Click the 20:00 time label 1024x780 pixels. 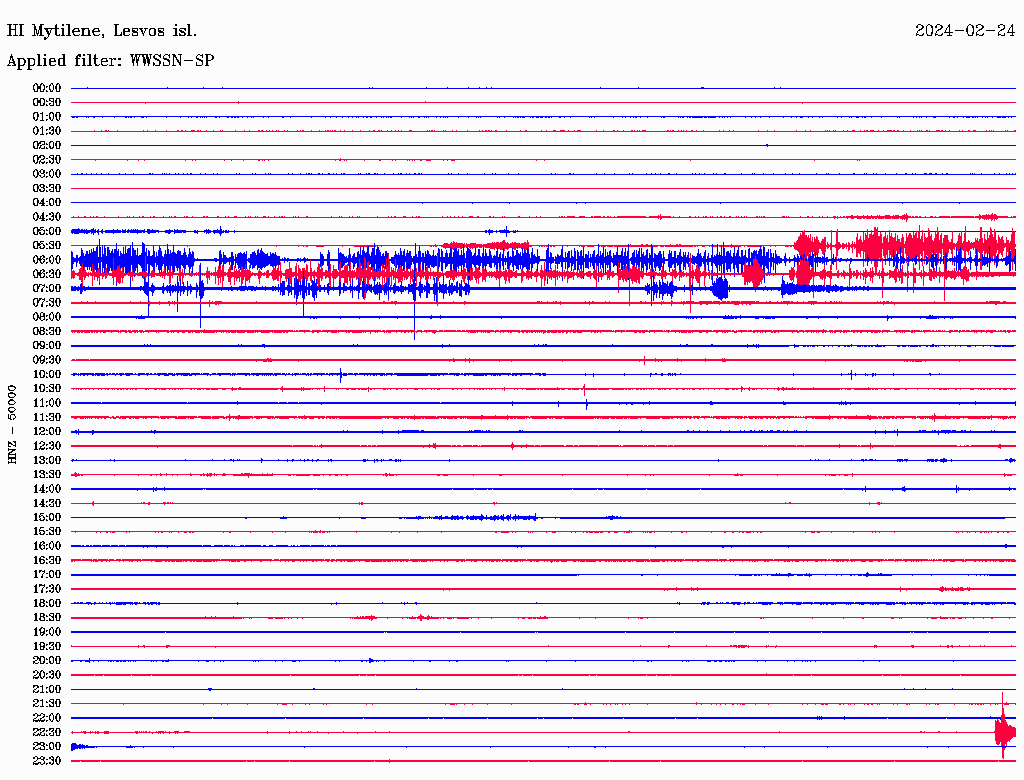pos(47,660)
